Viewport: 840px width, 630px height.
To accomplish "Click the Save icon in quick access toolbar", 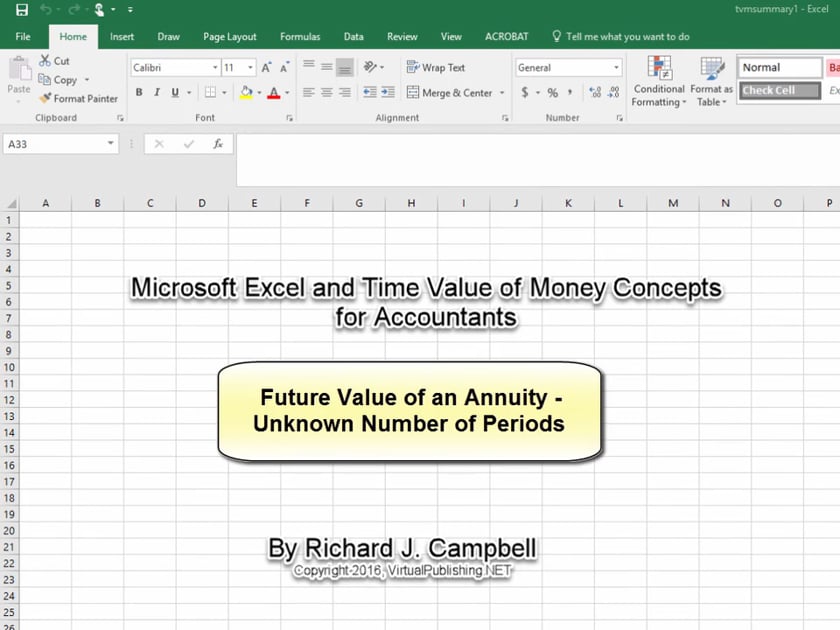I will 21,10.
